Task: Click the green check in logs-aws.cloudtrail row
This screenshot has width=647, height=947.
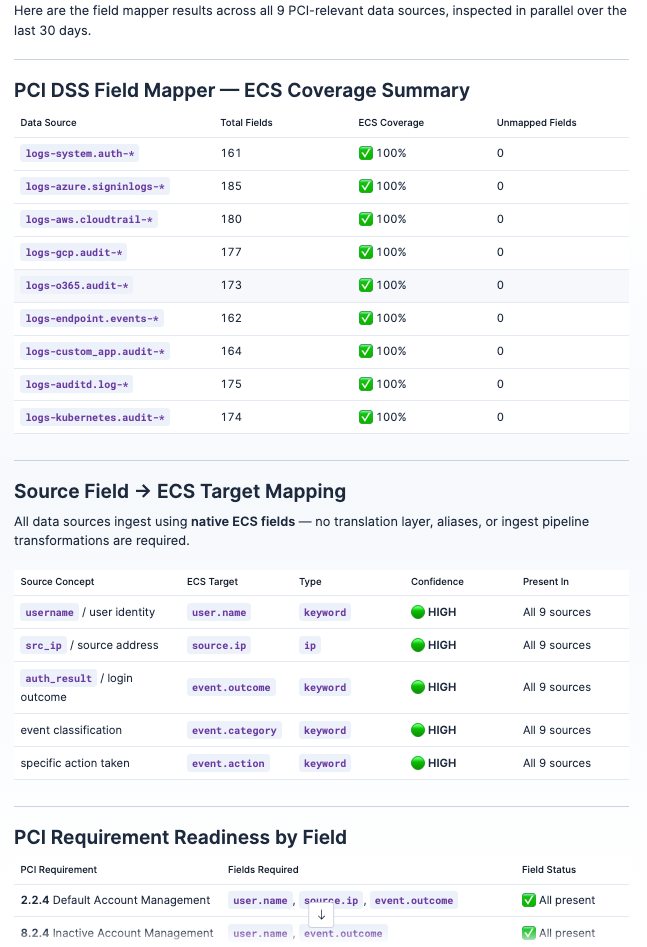Action: coord(365,219)
